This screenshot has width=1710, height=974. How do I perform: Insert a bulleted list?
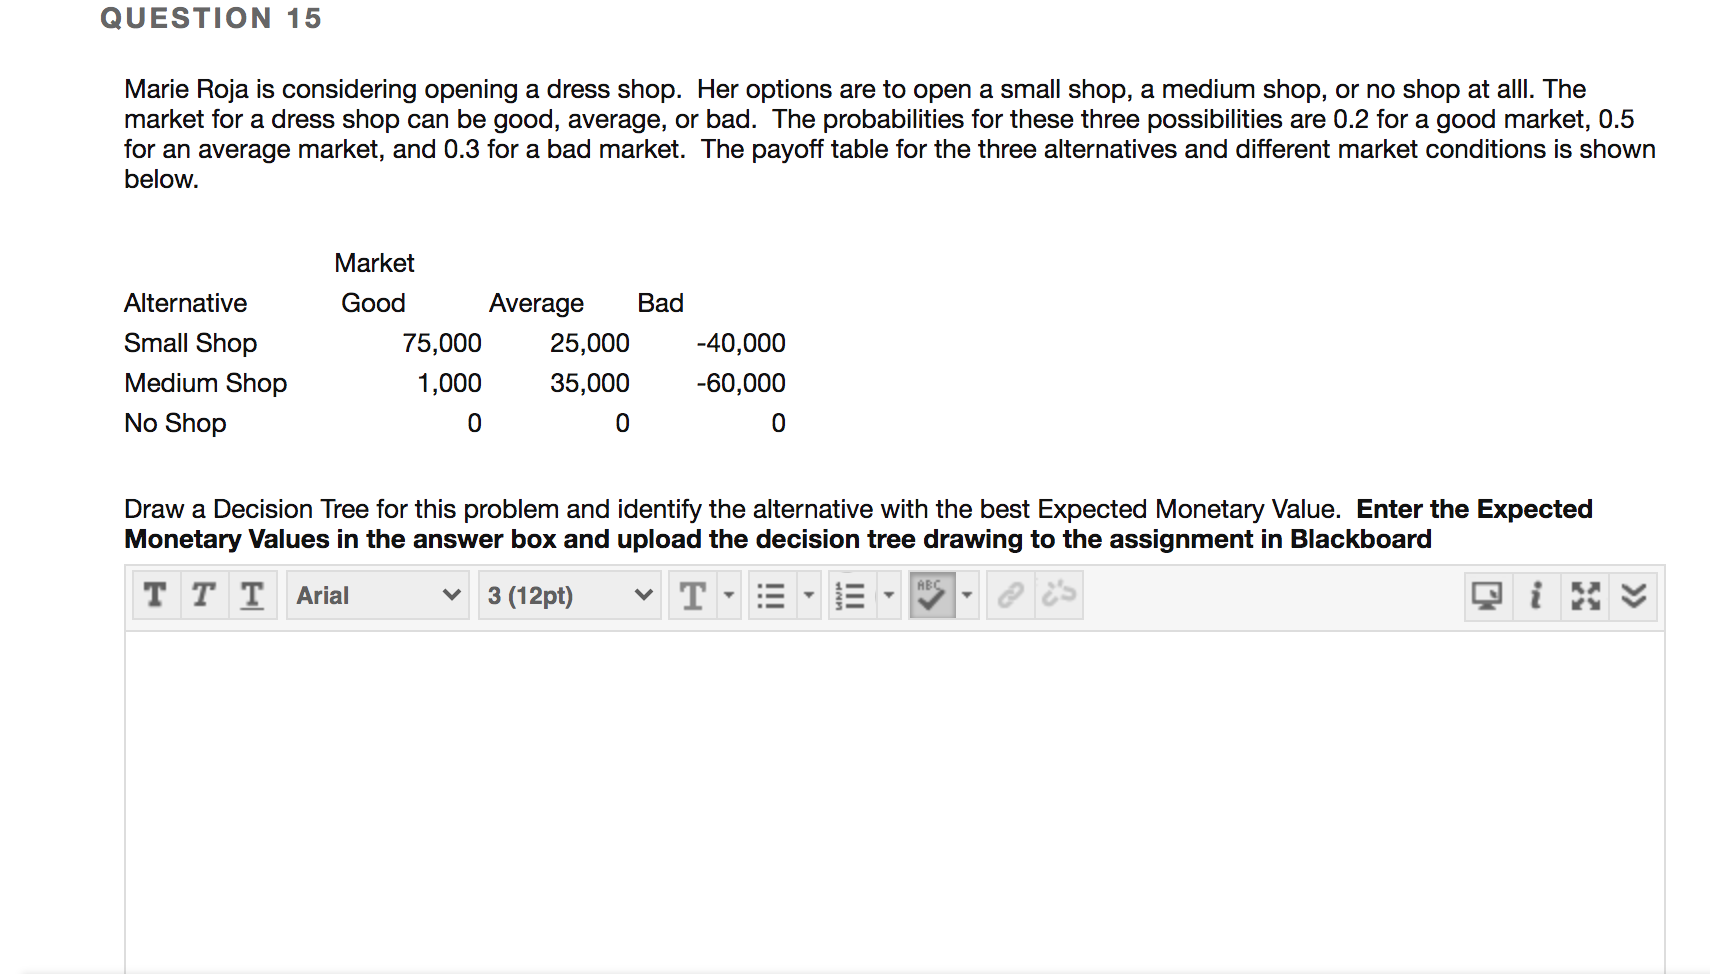click(x=770, y=595)
